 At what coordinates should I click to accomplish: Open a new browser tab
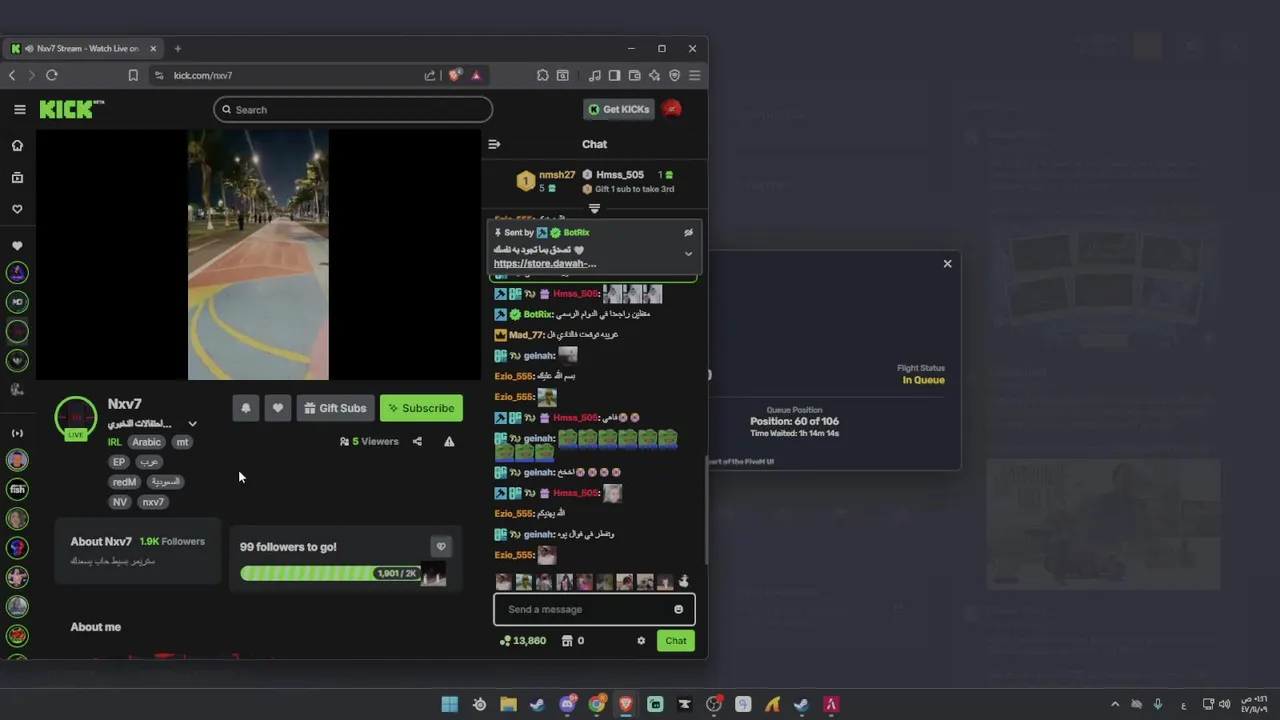tap(177, 48)
